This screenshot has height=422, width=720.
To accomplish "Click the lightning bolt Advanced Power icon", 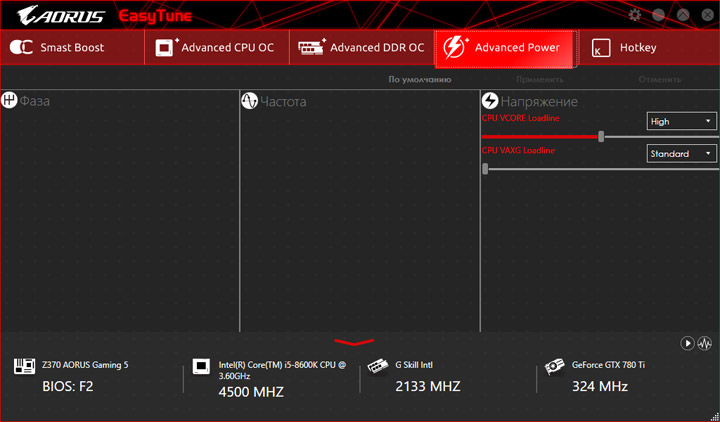I will click(x=456, y=48).
